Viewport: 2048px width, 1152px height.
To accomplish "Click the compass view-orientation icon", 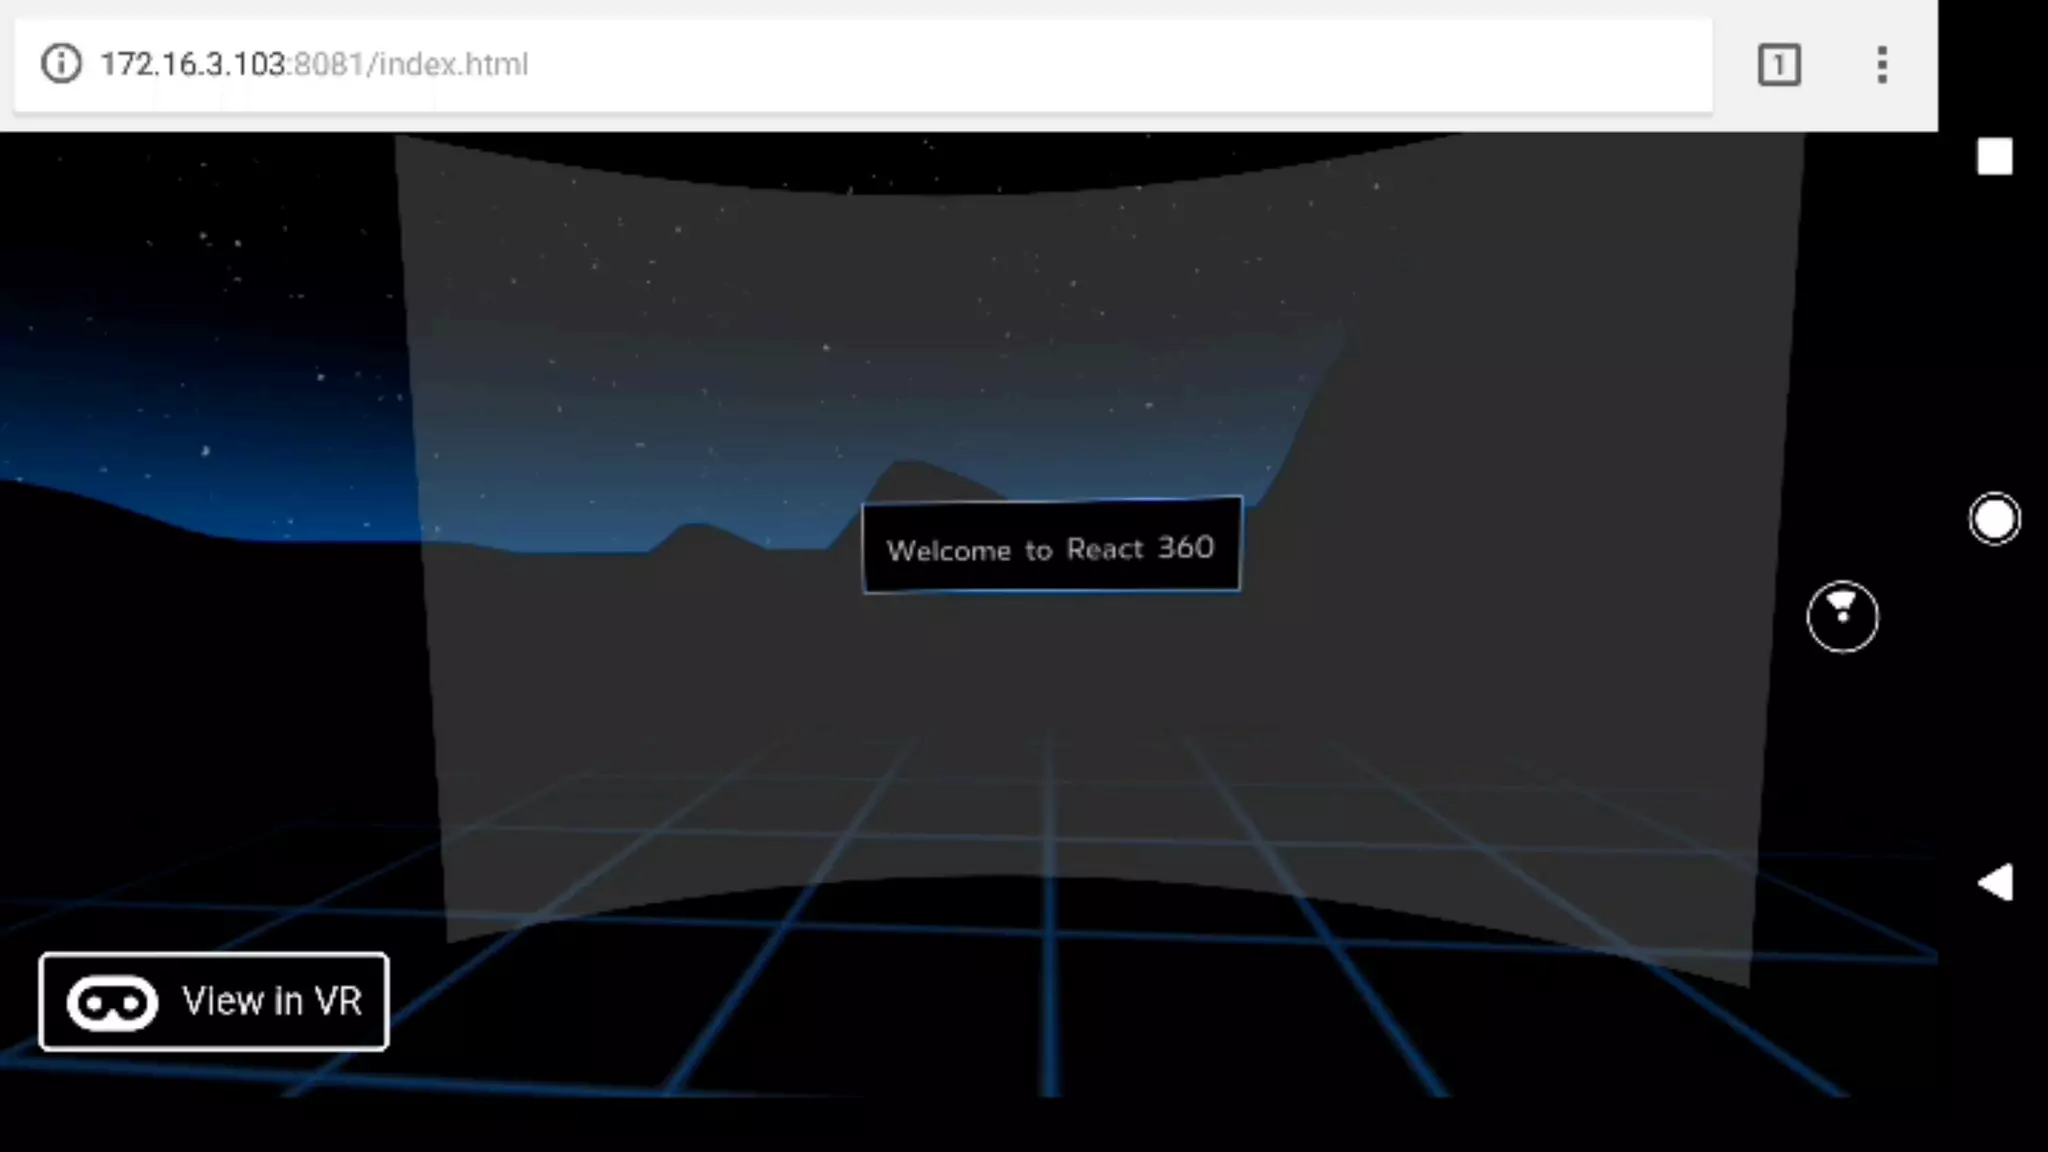I will tap(1842, 616).
